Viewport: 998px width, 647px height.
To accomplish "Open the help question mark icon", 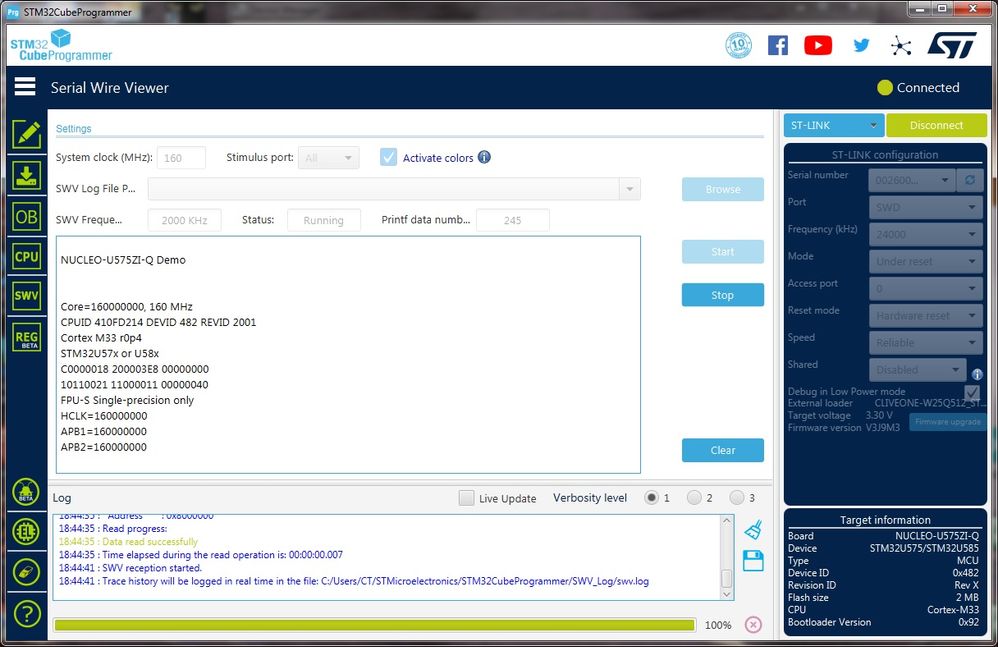I will pos(27,614).
